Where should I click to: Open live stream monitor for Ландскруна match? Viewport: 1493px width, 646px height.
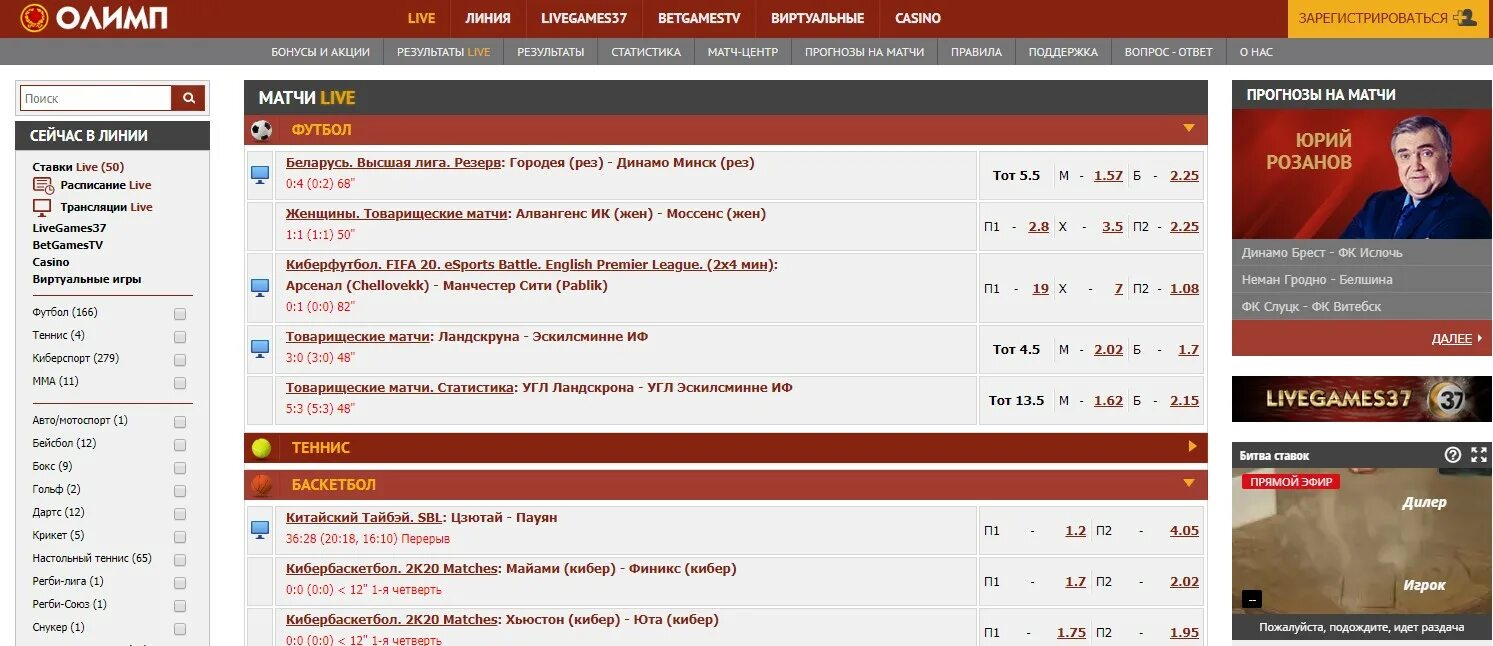pos(260,349)
